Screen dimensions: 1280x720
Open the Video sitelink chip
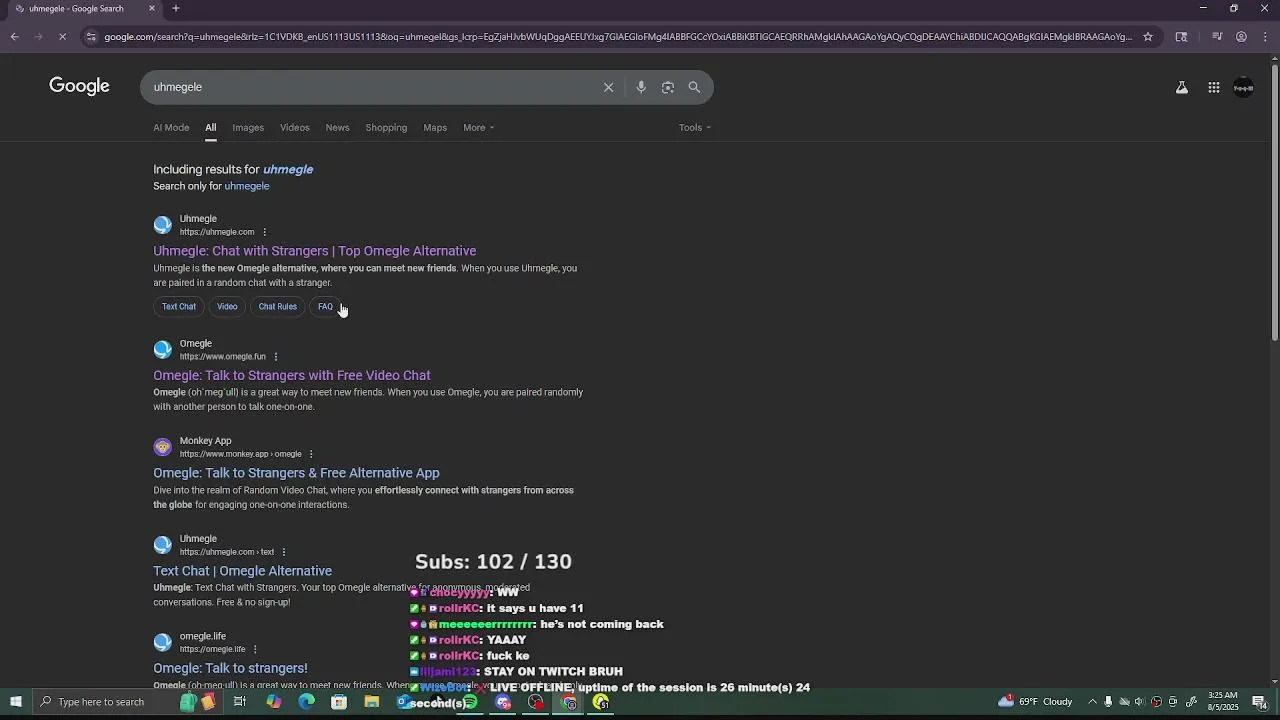tap(227, 307)
